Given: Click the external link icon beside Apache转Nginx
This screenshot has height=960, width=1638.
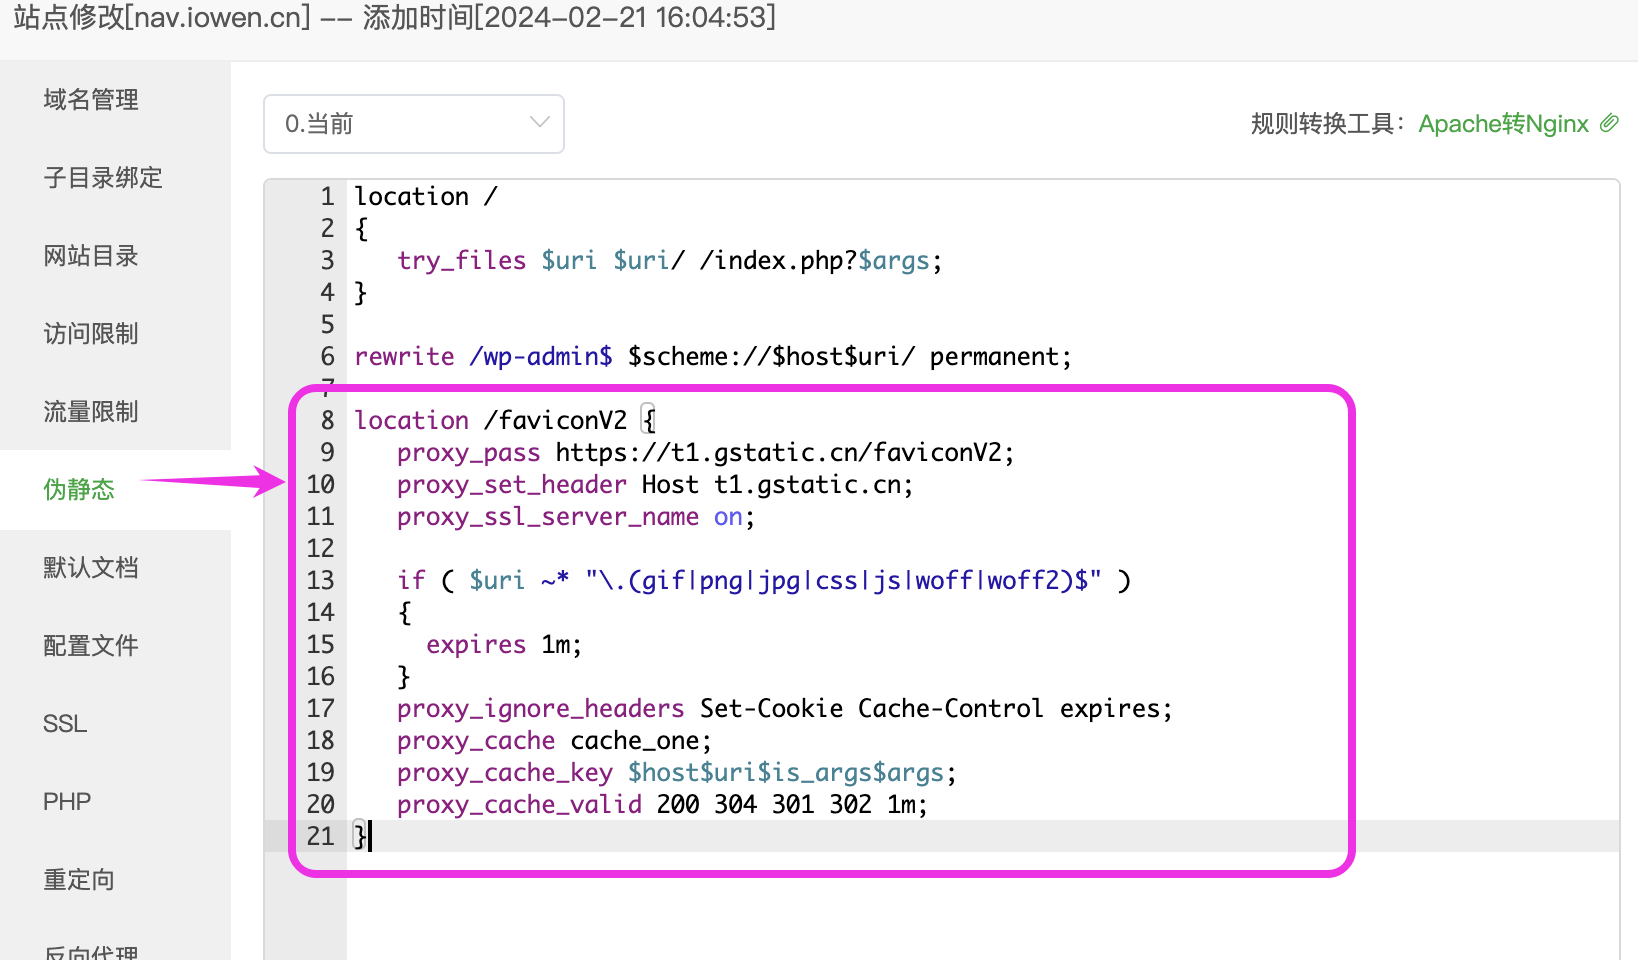Looking at the screenshot, I should [x=1609, y=123].
